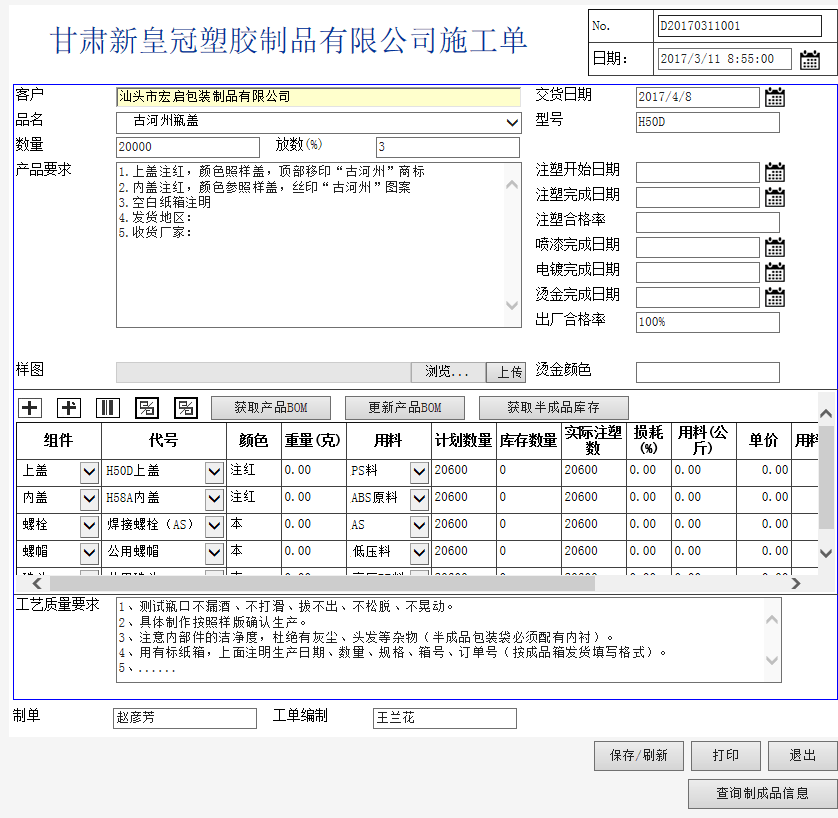This screenshot has width=838, height=818.
Task: Open the calendar next to top 日期 field
Action: tap(810, 60)
